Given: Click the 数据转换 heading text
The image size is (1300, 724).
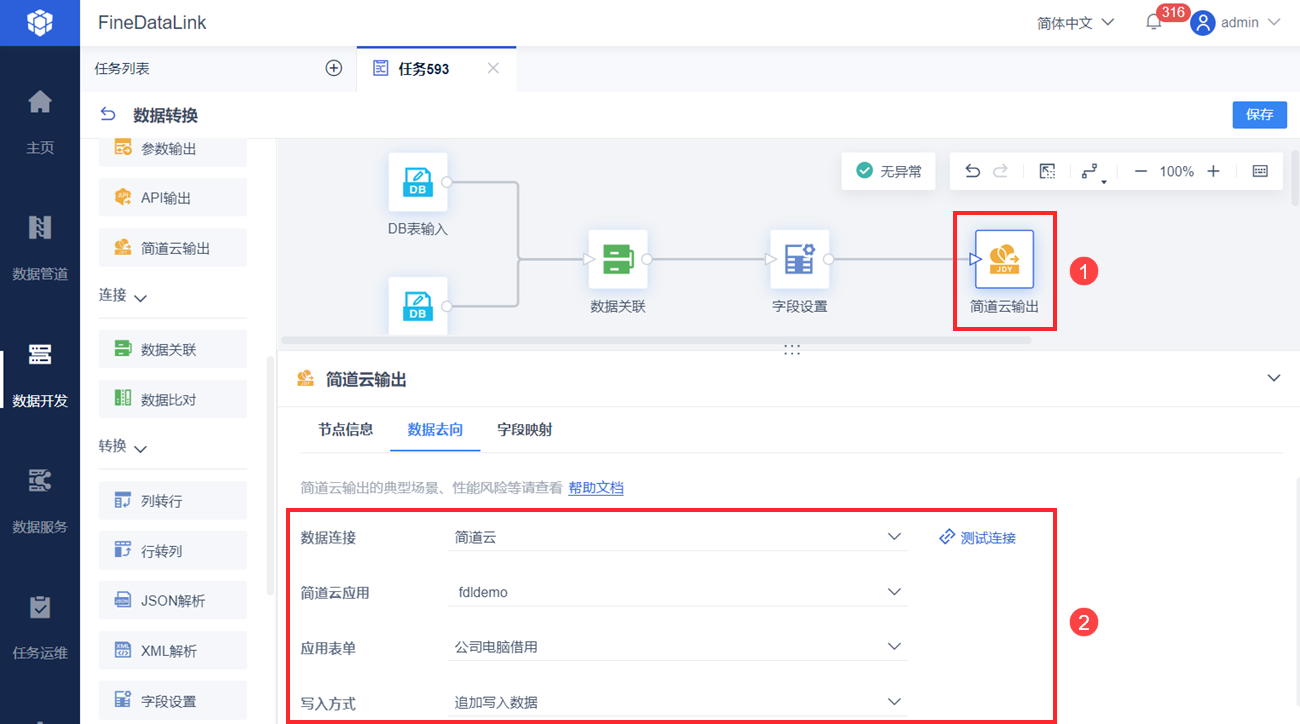Looking at the screenshot, I should [166, 116].
